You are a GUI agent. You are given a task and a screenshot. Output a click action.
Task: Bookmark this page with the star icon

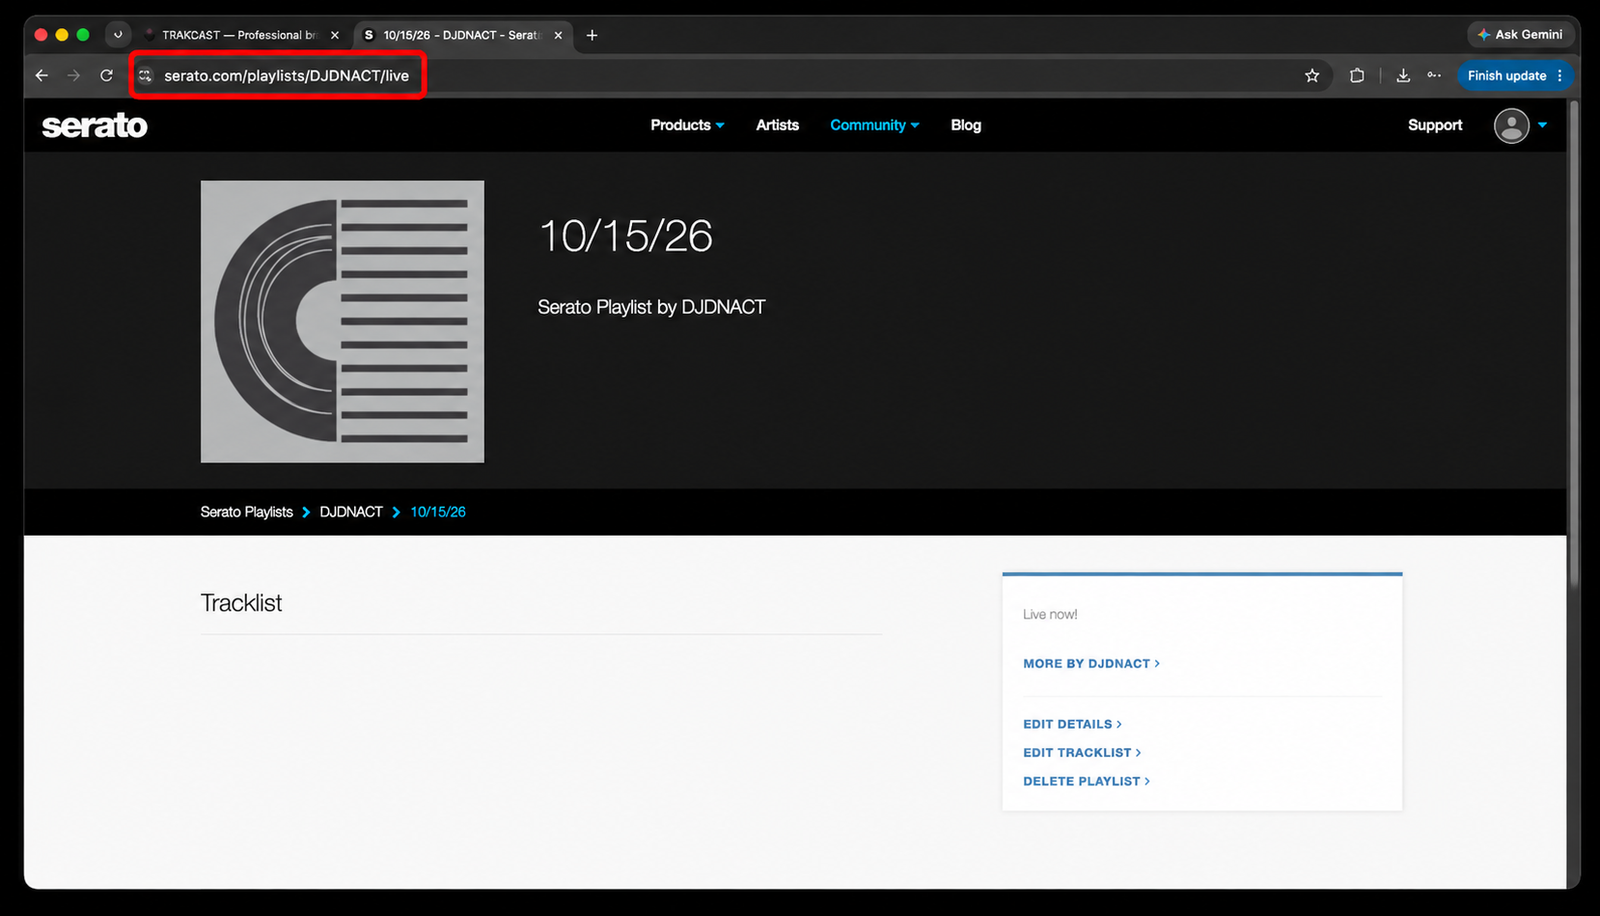click(1312, 75)
